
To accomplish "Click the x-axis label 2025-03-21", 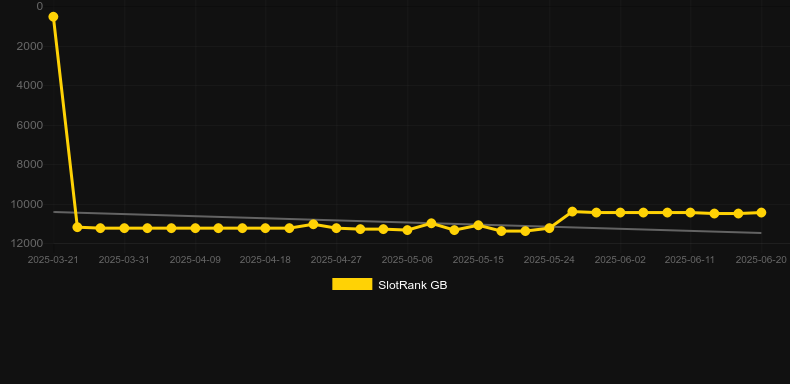I will [53, 260].
